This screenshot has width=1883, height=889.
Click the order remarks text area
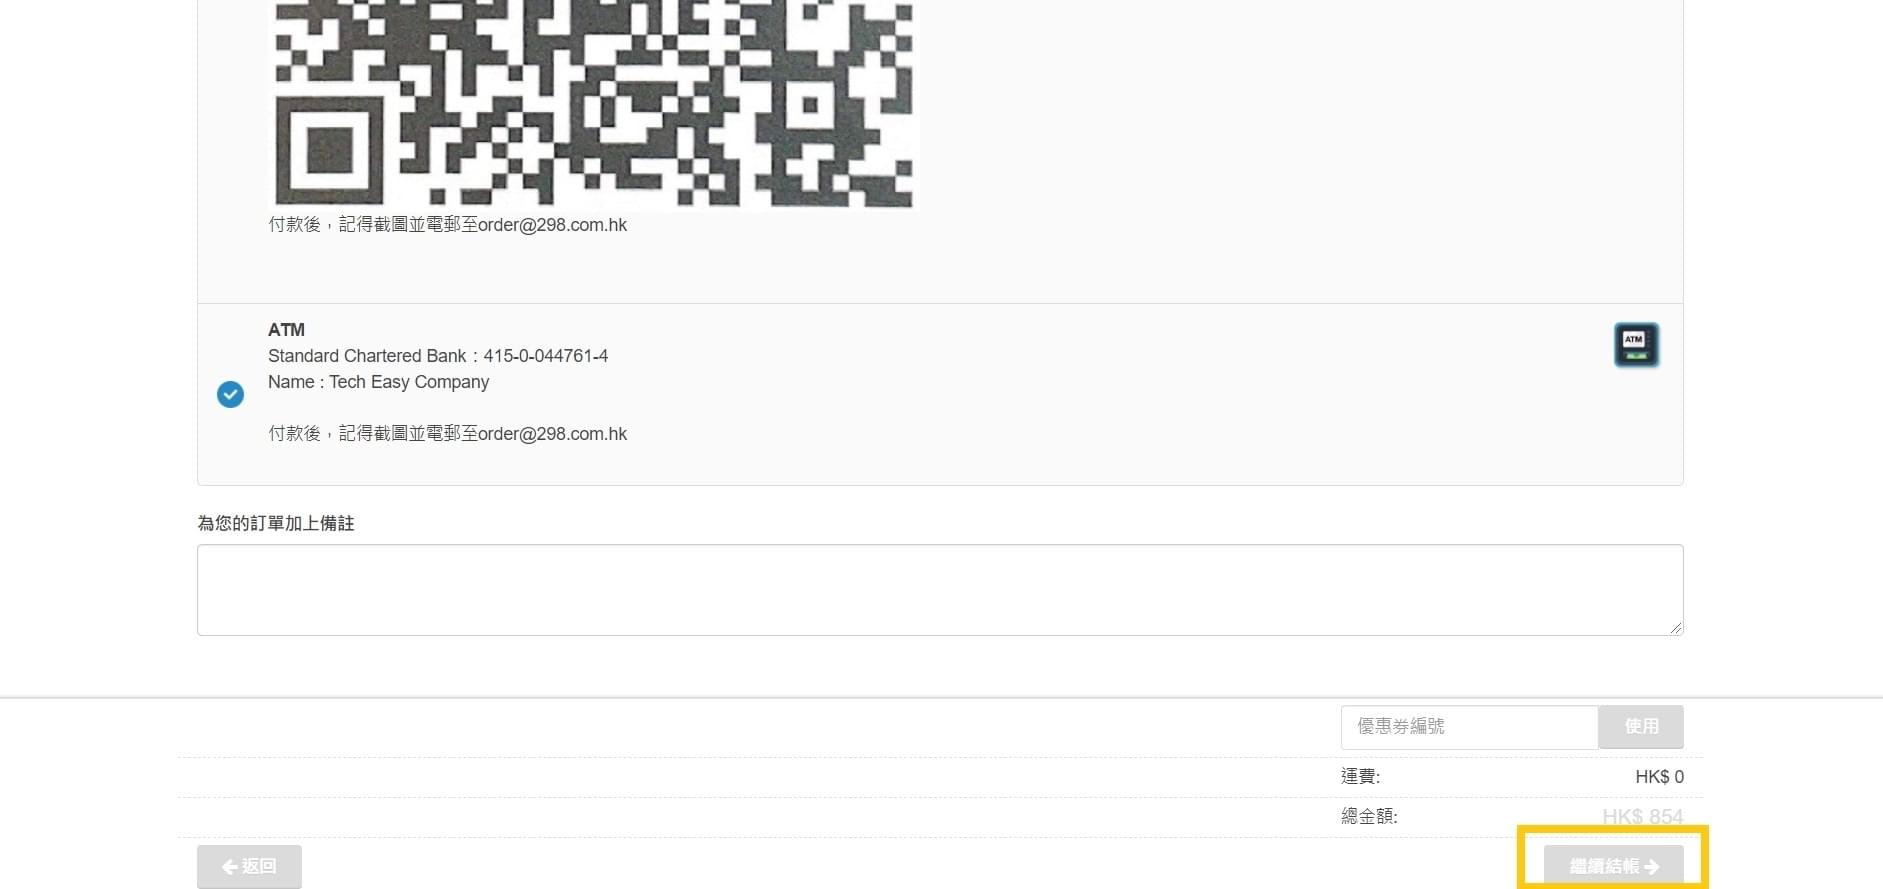(940, 590)
